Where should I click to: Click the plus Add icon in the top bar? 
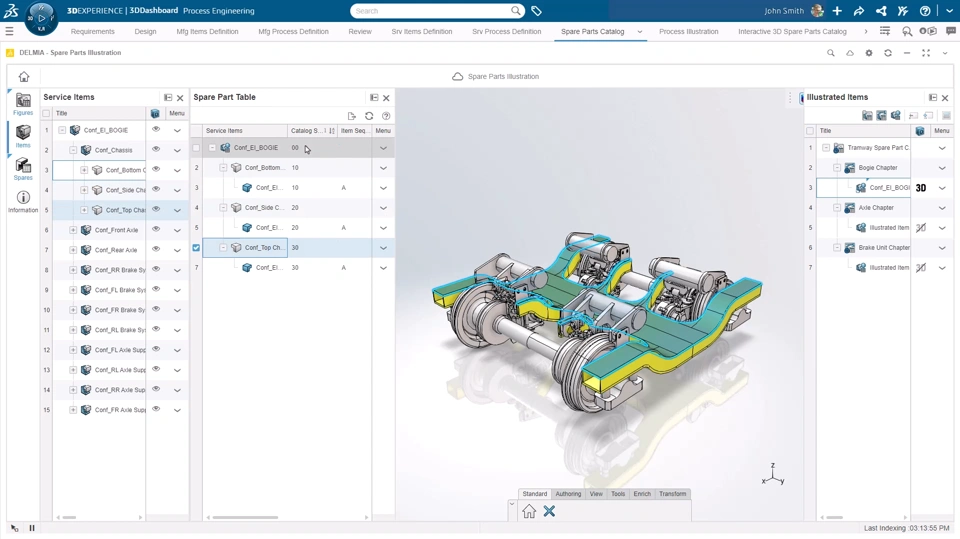coord(837,11)
